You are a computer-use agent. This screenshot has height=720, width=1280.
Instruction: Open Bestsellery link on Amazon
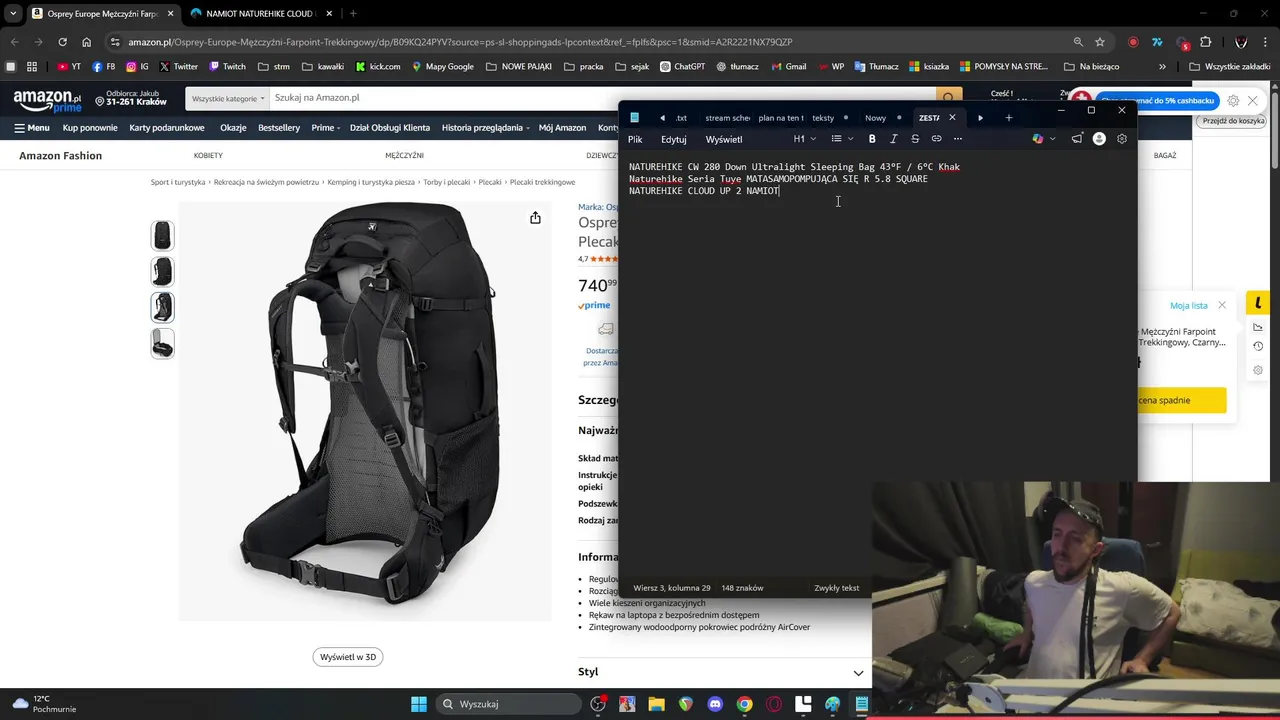click(279, 128)
